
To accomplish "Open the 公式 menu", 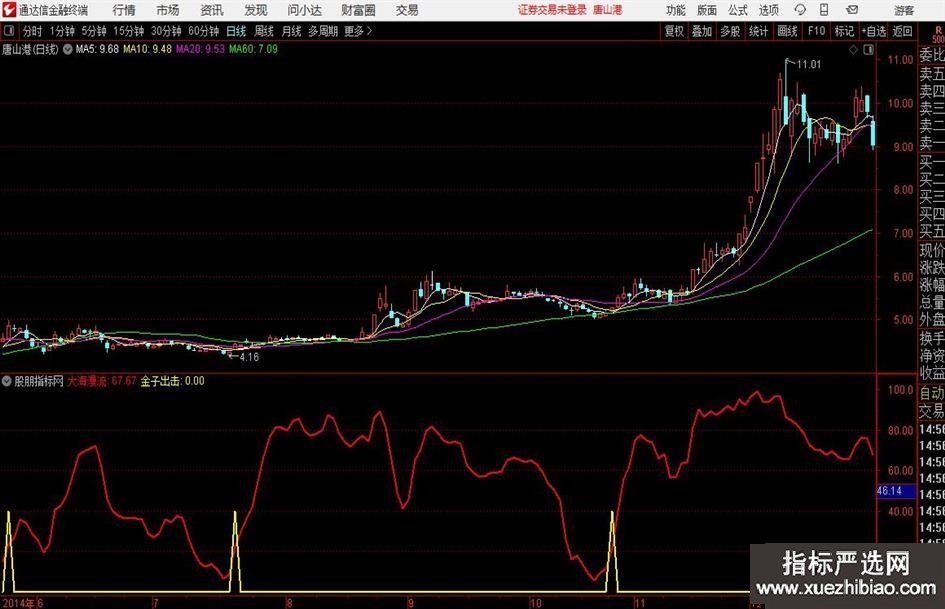I will pos(738,10).
